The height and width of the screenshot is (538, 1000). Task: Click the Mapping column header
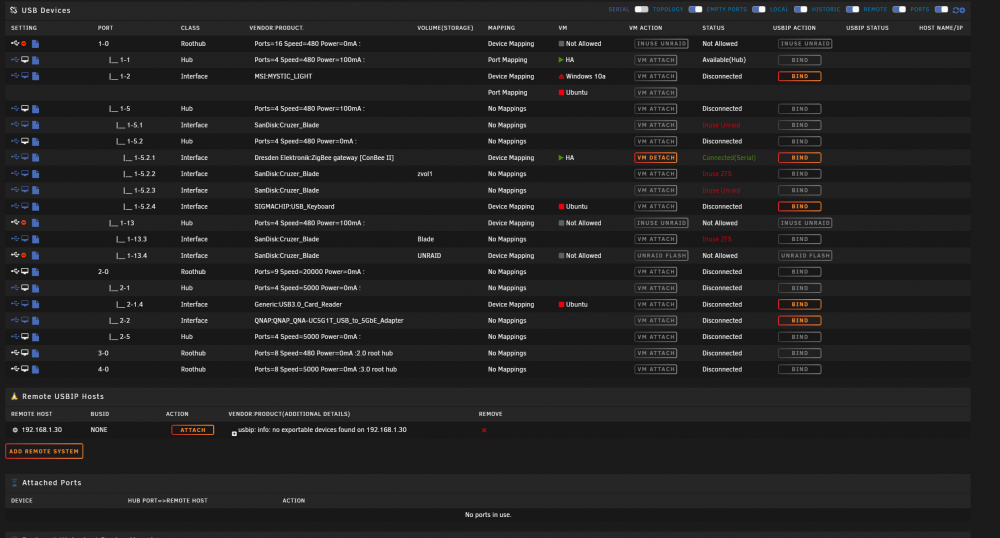[501, 28]
